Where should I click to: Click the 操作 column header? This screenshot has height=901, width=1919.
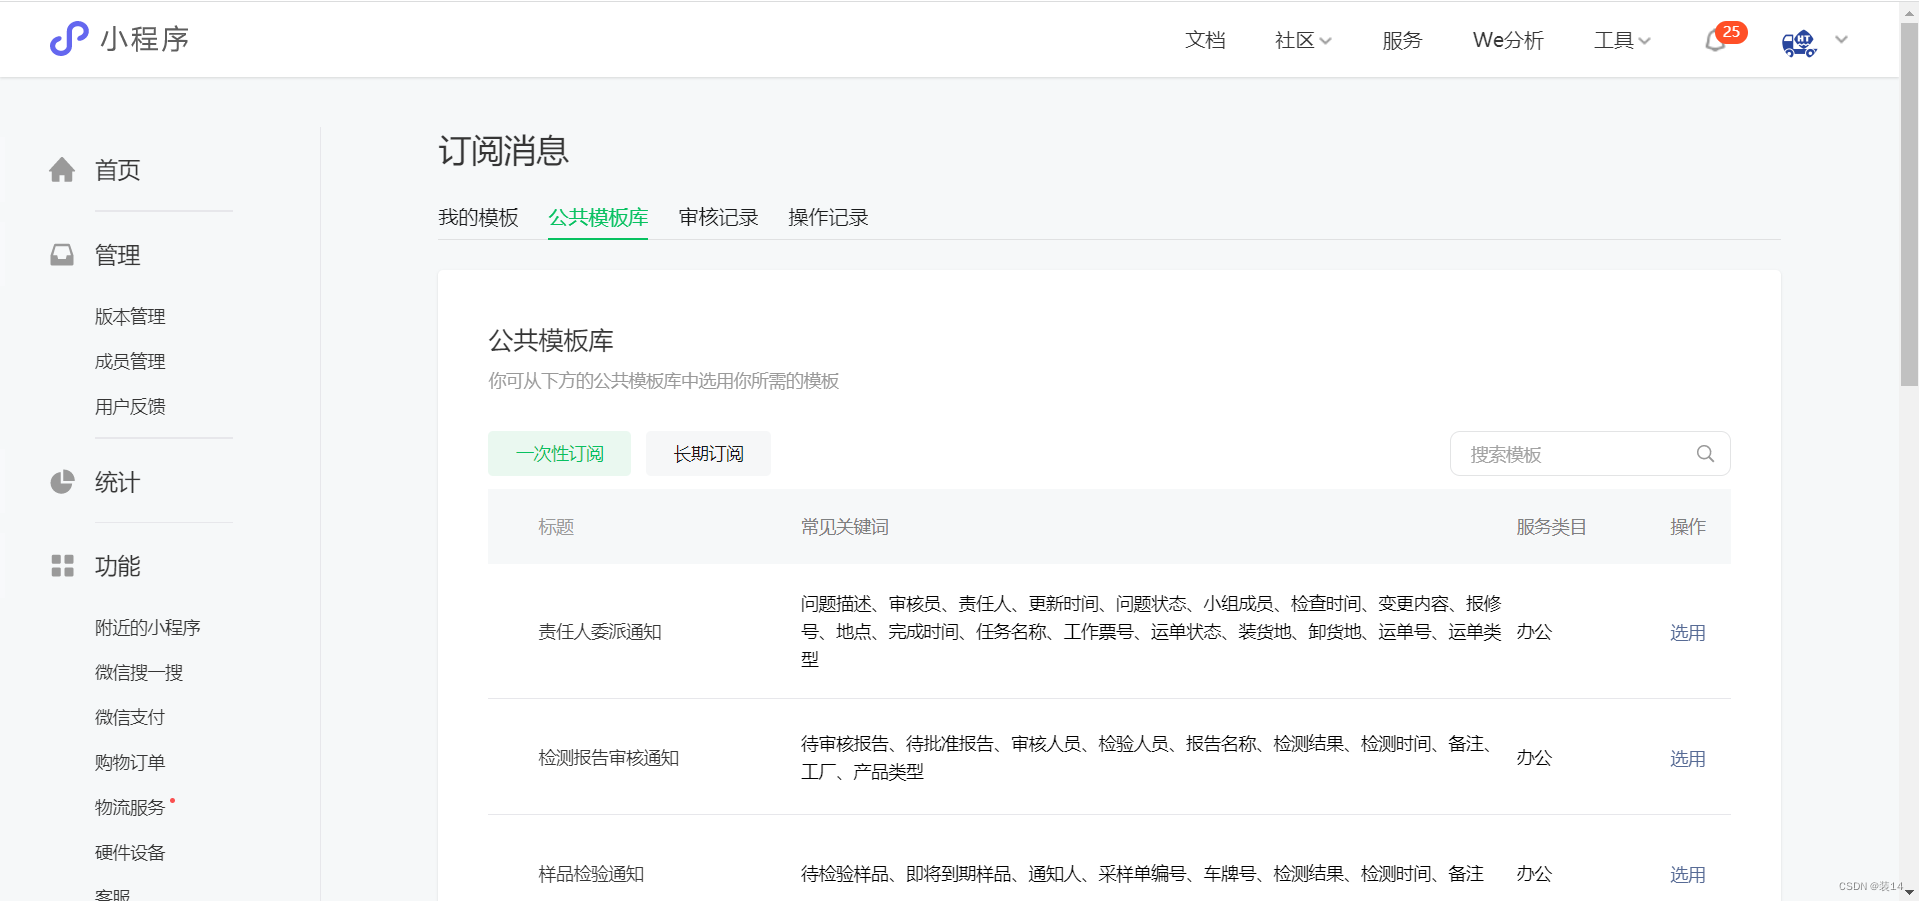(1688, 526)
